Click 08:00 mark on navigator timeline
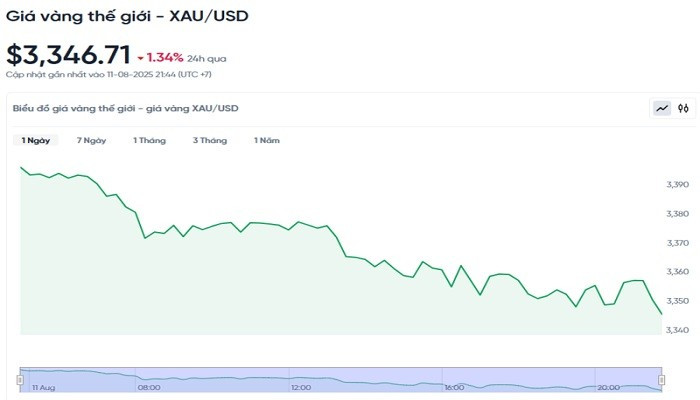700x400 pixels. (x=148, y=387)
